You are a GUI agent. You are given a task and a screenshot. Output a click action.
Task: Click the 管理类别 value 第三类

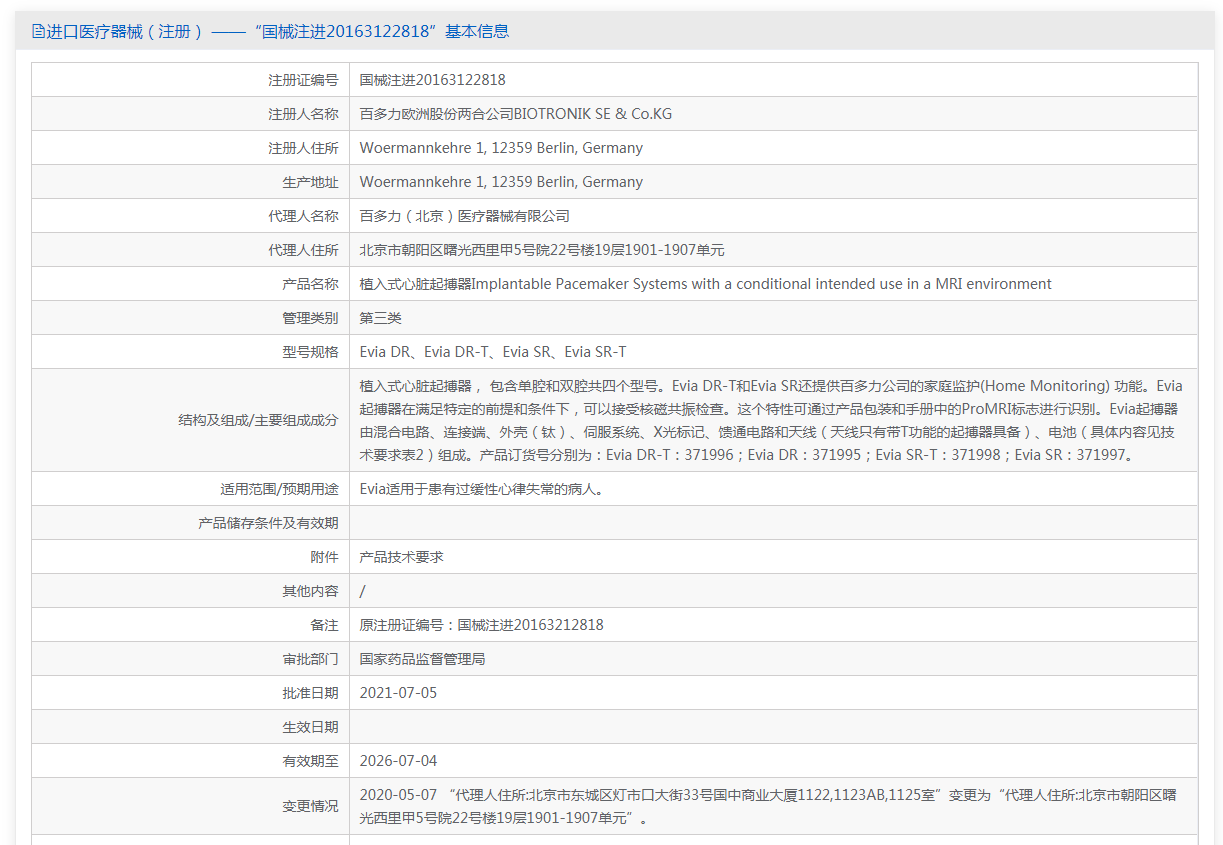(381, 318)
